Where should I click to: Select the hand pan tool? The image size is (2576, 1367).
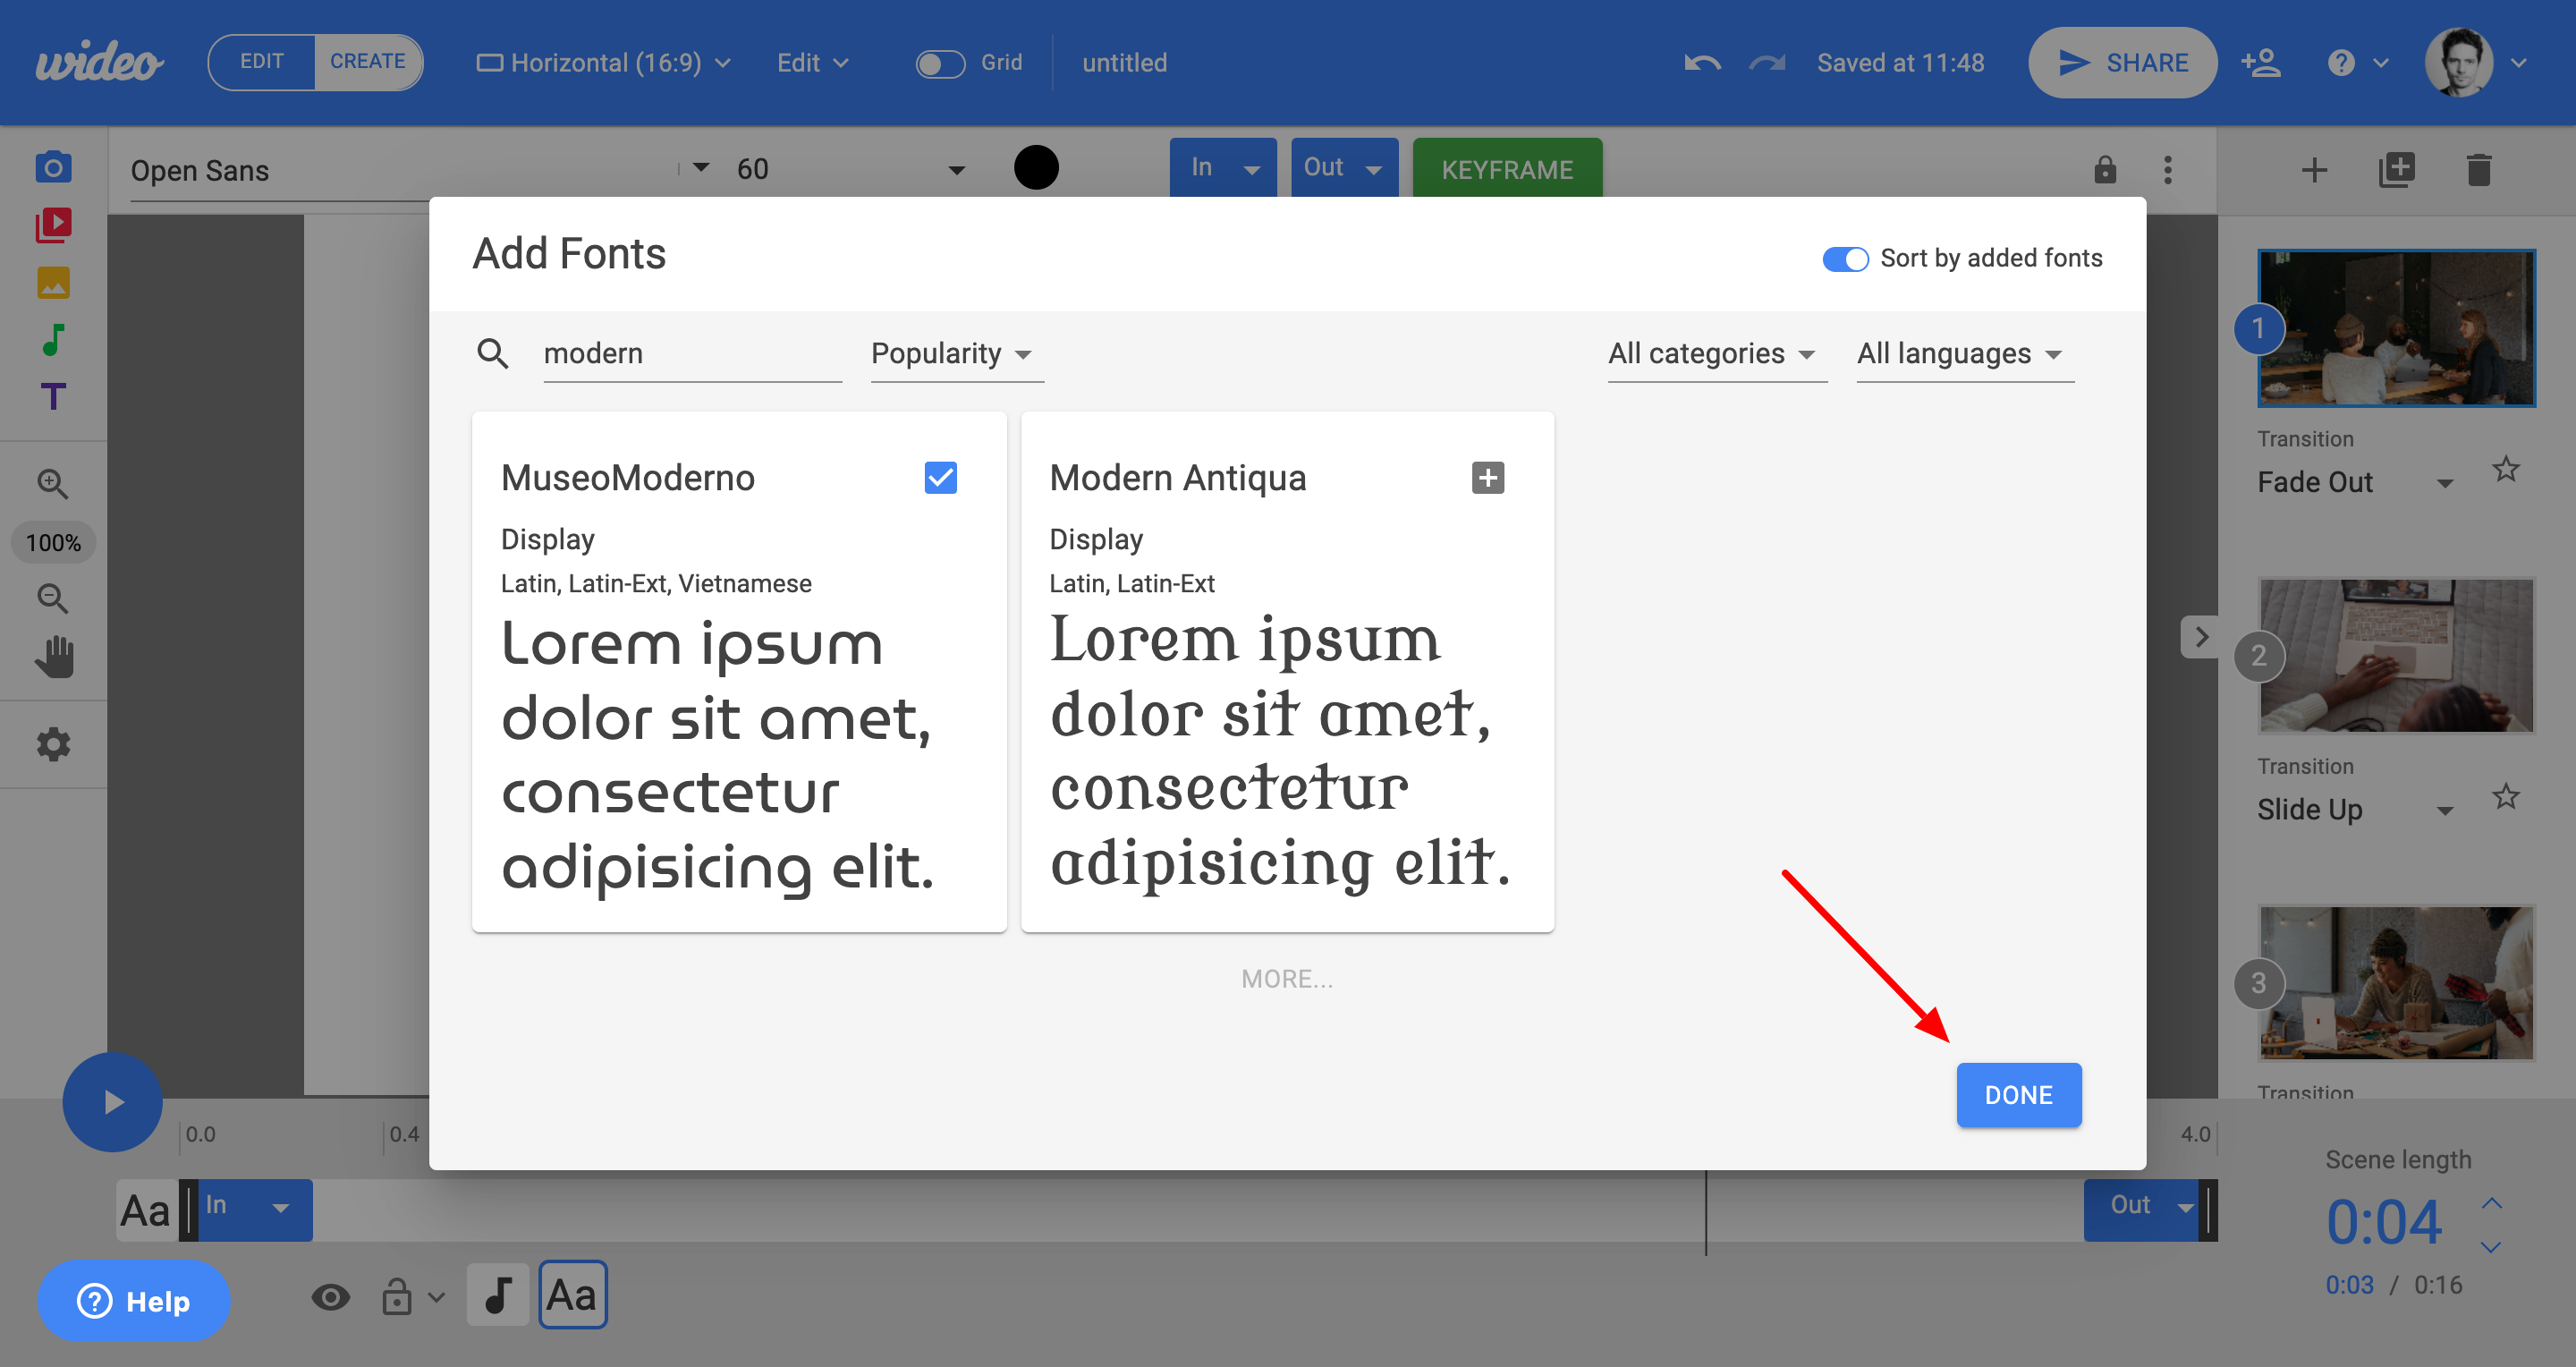(x=55, y=657)
